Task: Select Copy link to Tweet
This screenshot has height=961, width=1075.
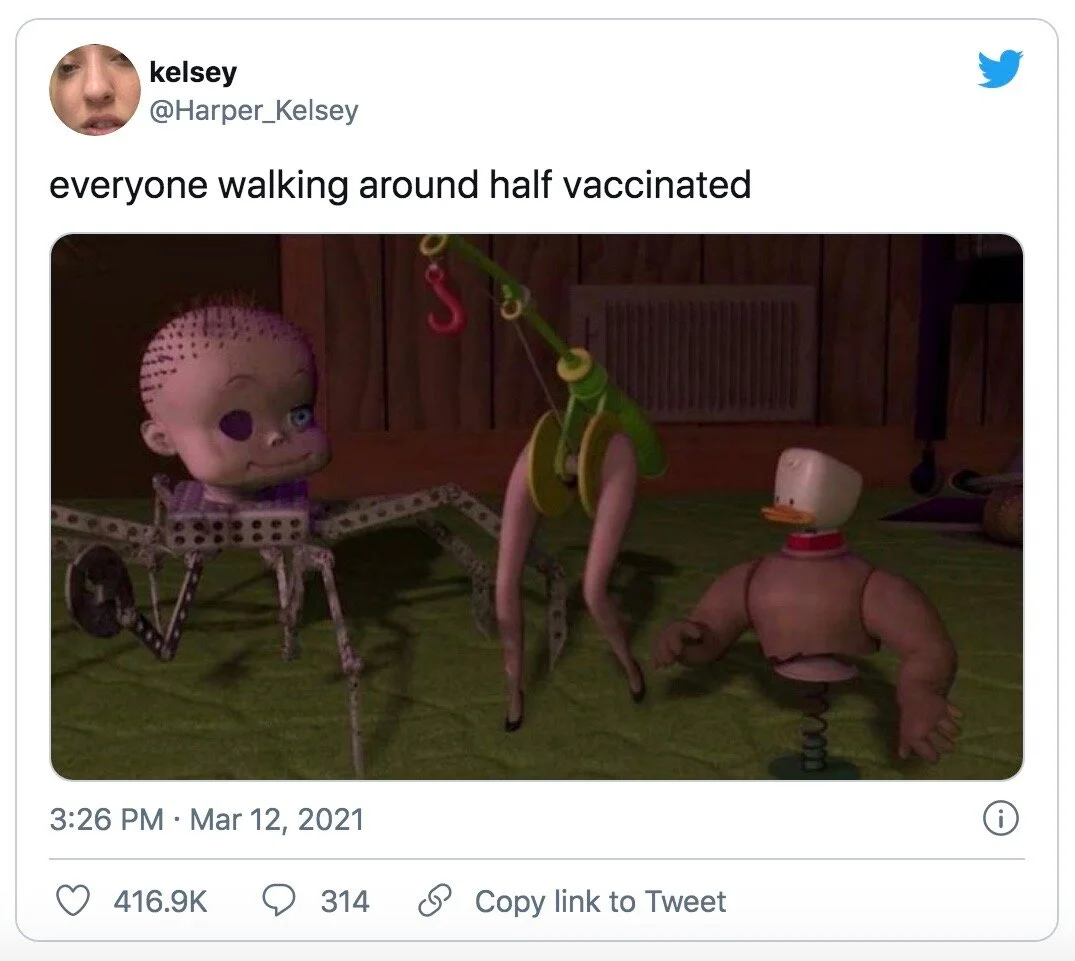Action: [600, 901]
